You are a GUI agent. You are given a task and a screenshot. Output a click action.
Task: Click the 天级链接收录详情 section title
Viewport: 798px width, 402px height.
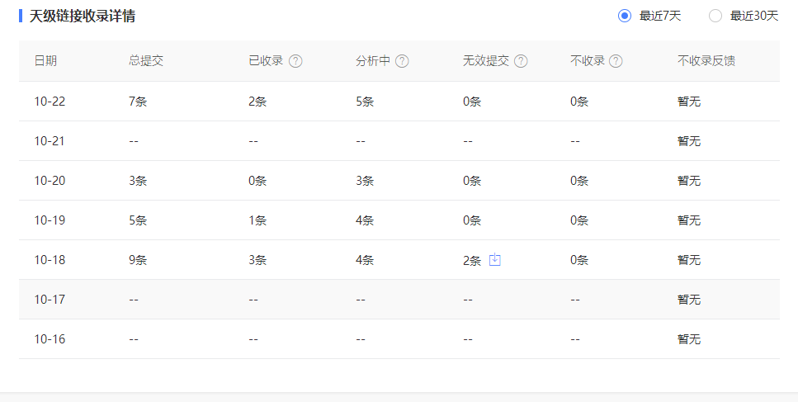point(83,16)
